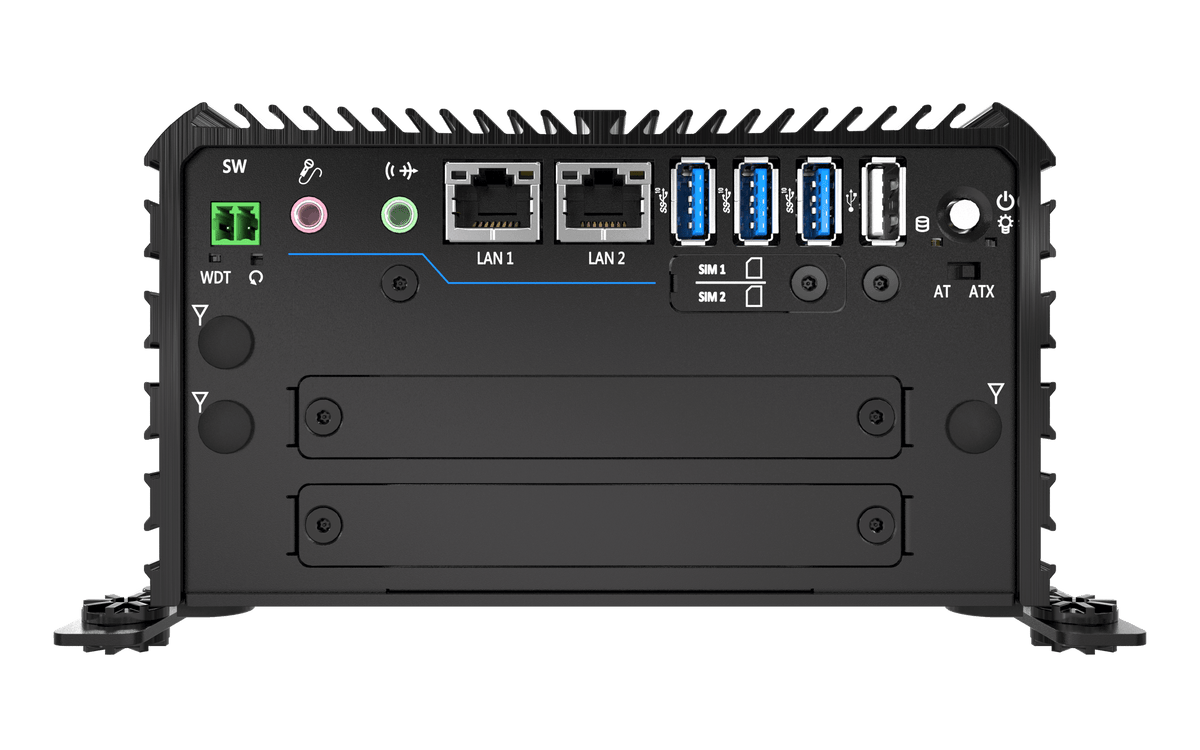The height and width of the screenshot is (750, 1200).
Task: Click antenna symbol on the right side
Action: (995, 391)
